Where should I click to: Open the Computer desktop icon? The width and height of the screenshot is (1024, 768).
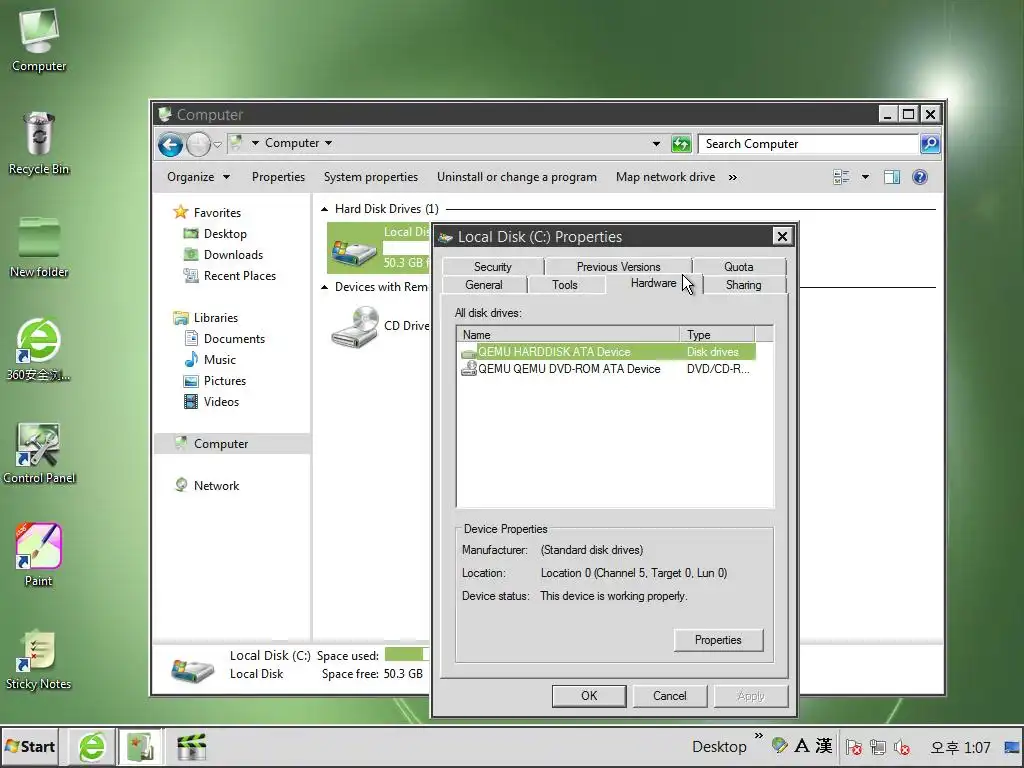[x=39, y=39]
